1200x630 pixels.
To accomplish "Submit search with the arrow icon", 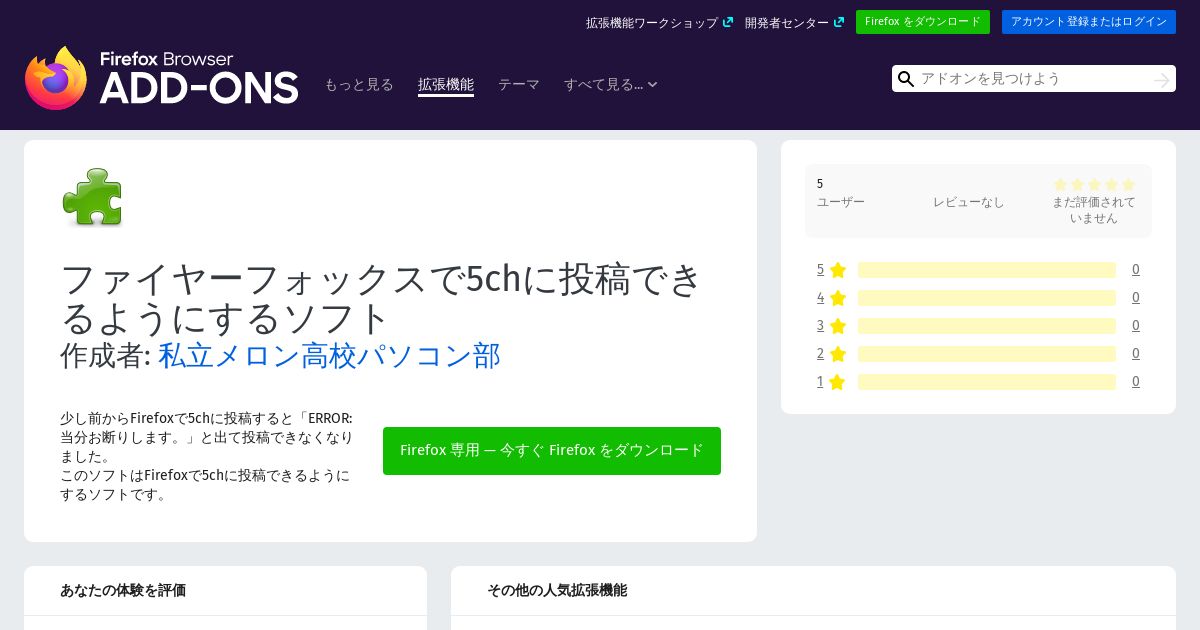I will tap(1161, 79).
